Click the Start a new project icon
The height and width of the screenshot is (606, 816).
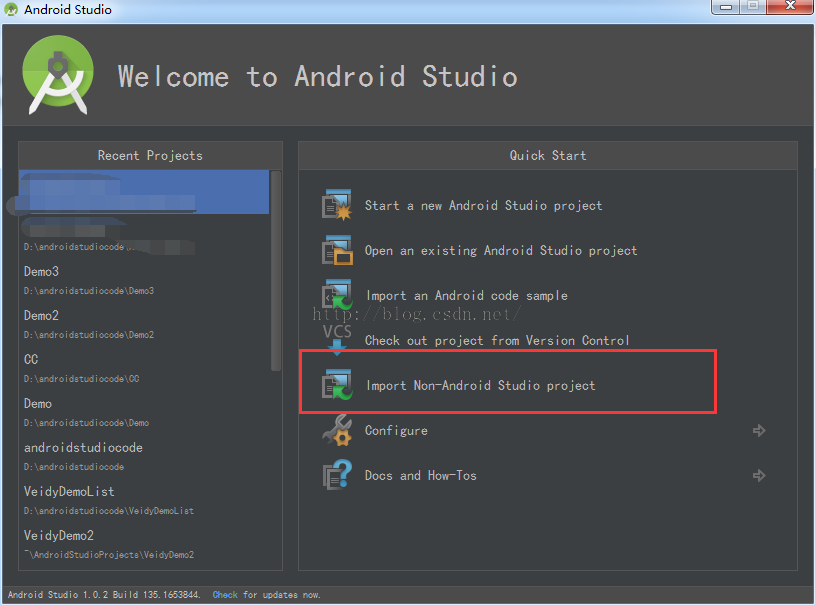tap(337, 205)
